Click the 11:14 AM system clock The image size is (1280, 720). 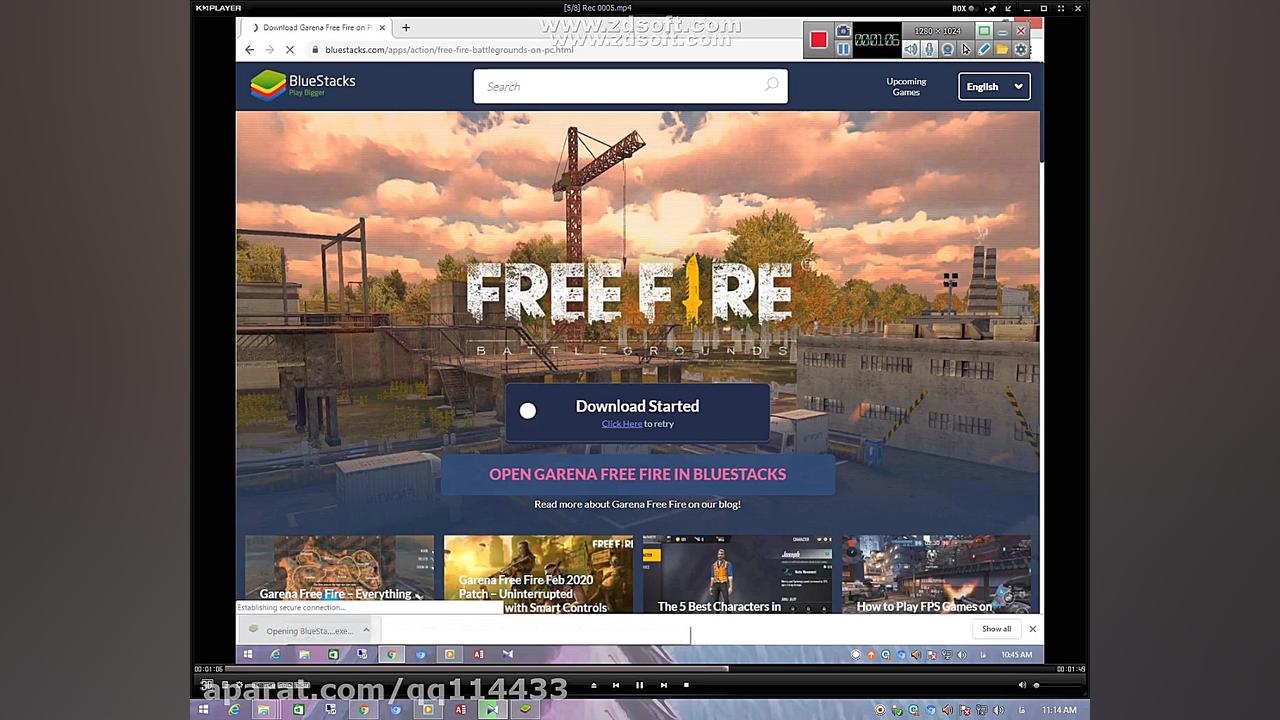1060,710
